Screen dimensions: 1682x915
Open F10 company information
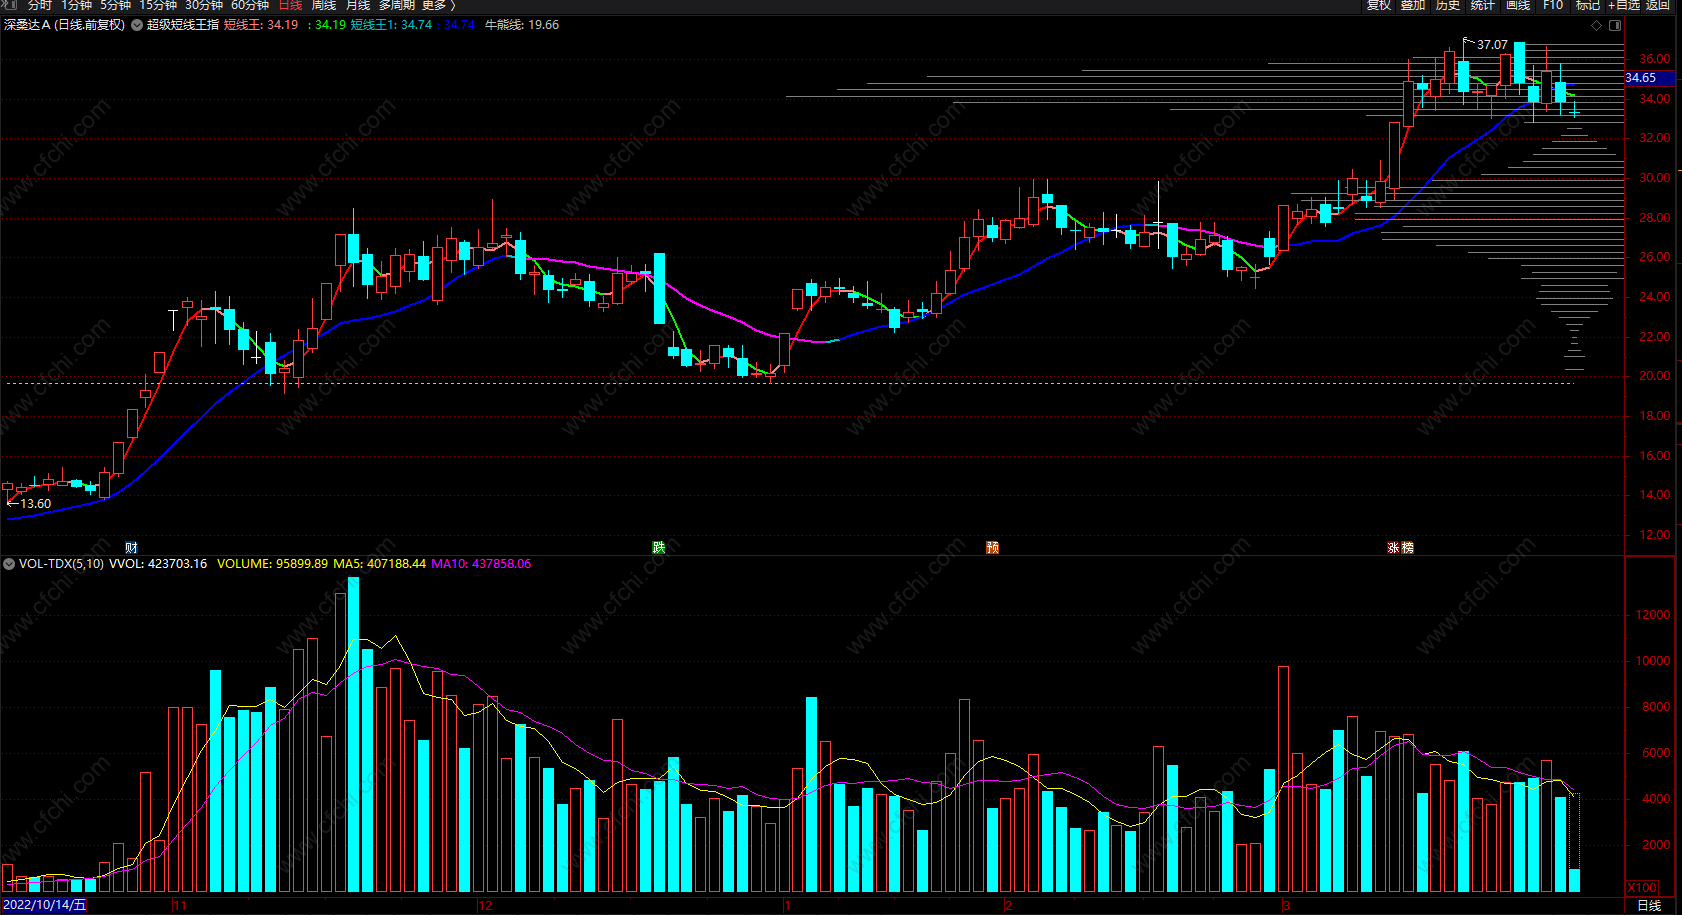click(1553, 5)
